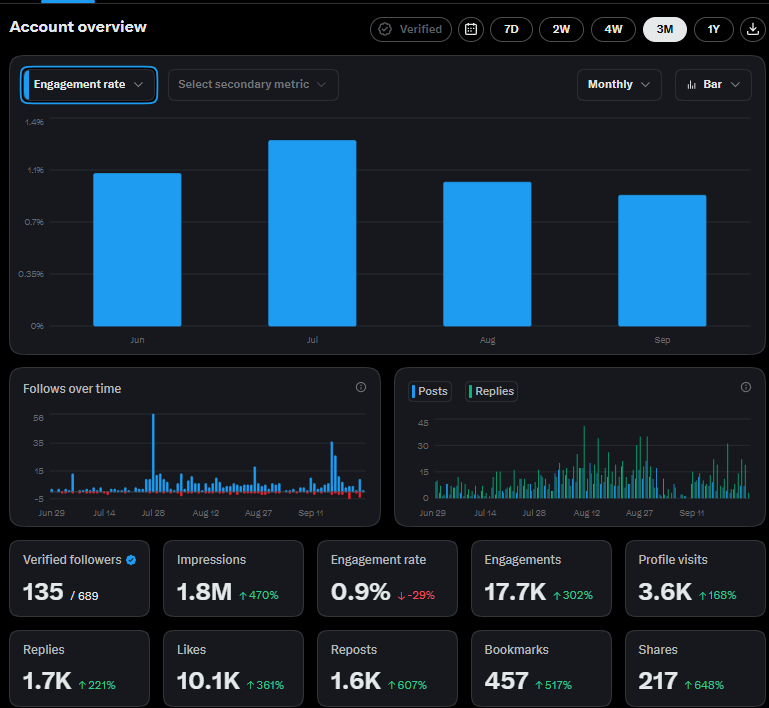Open the Monthly granularity dropdown
This screenshot has width=769, height=708.
[619, 85]
